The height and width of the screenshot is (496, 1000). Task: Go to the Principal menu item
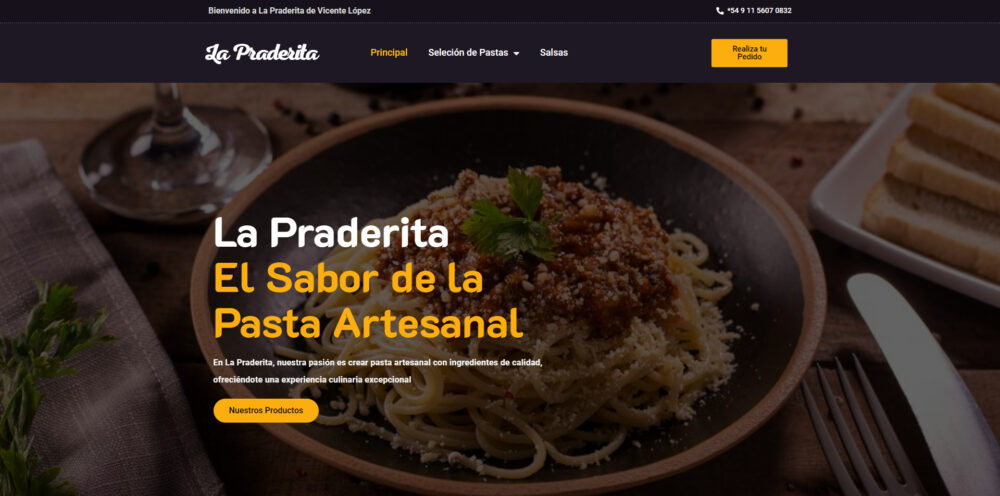pos(389,53)
